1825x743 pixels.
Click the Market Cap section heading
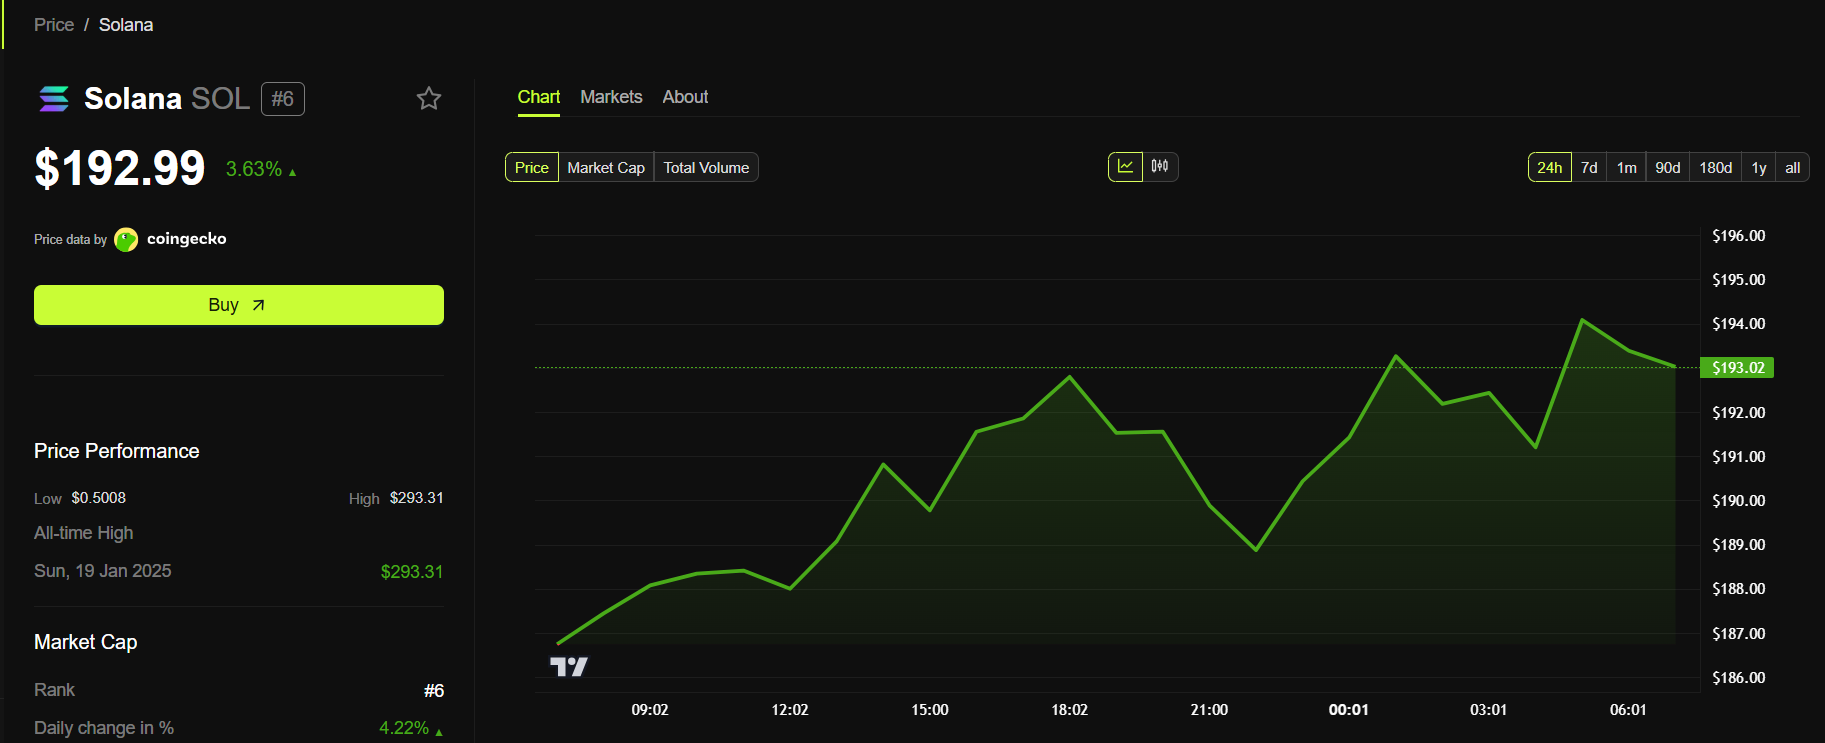point(86,642)
